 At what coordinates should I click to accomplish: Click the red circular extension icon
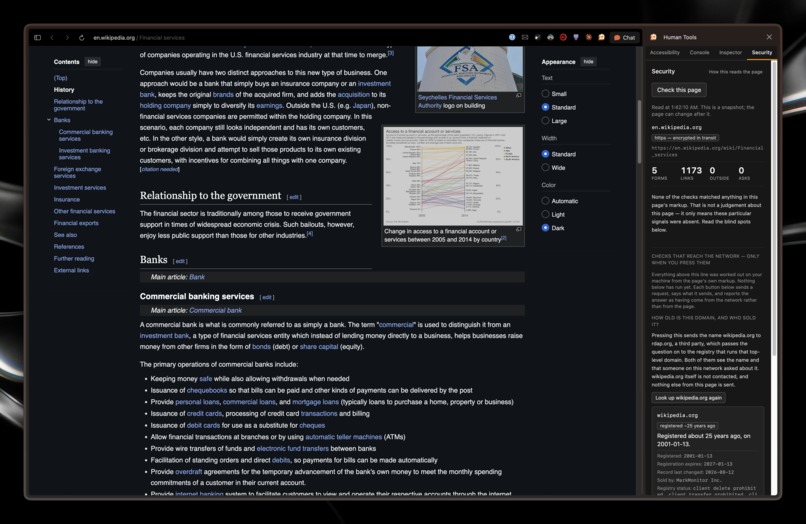click(x=563, y=37)
